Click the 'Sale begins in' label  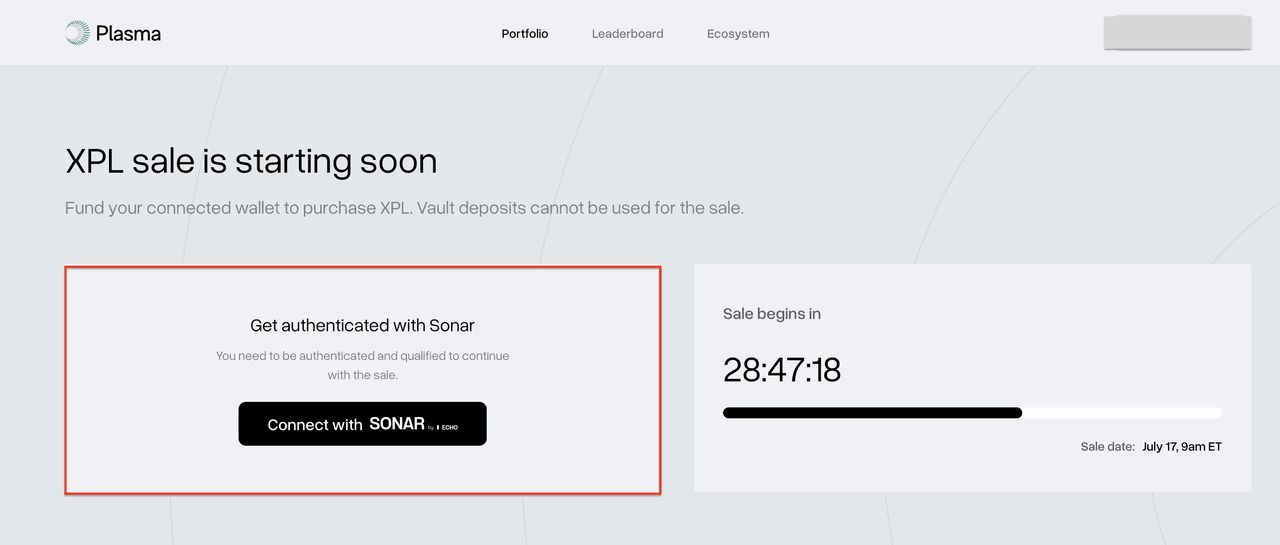(772, 314)
